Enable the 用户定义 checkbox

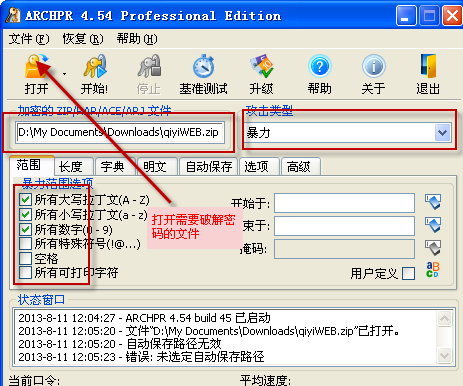pyautogui.click(x=409, y=274)
